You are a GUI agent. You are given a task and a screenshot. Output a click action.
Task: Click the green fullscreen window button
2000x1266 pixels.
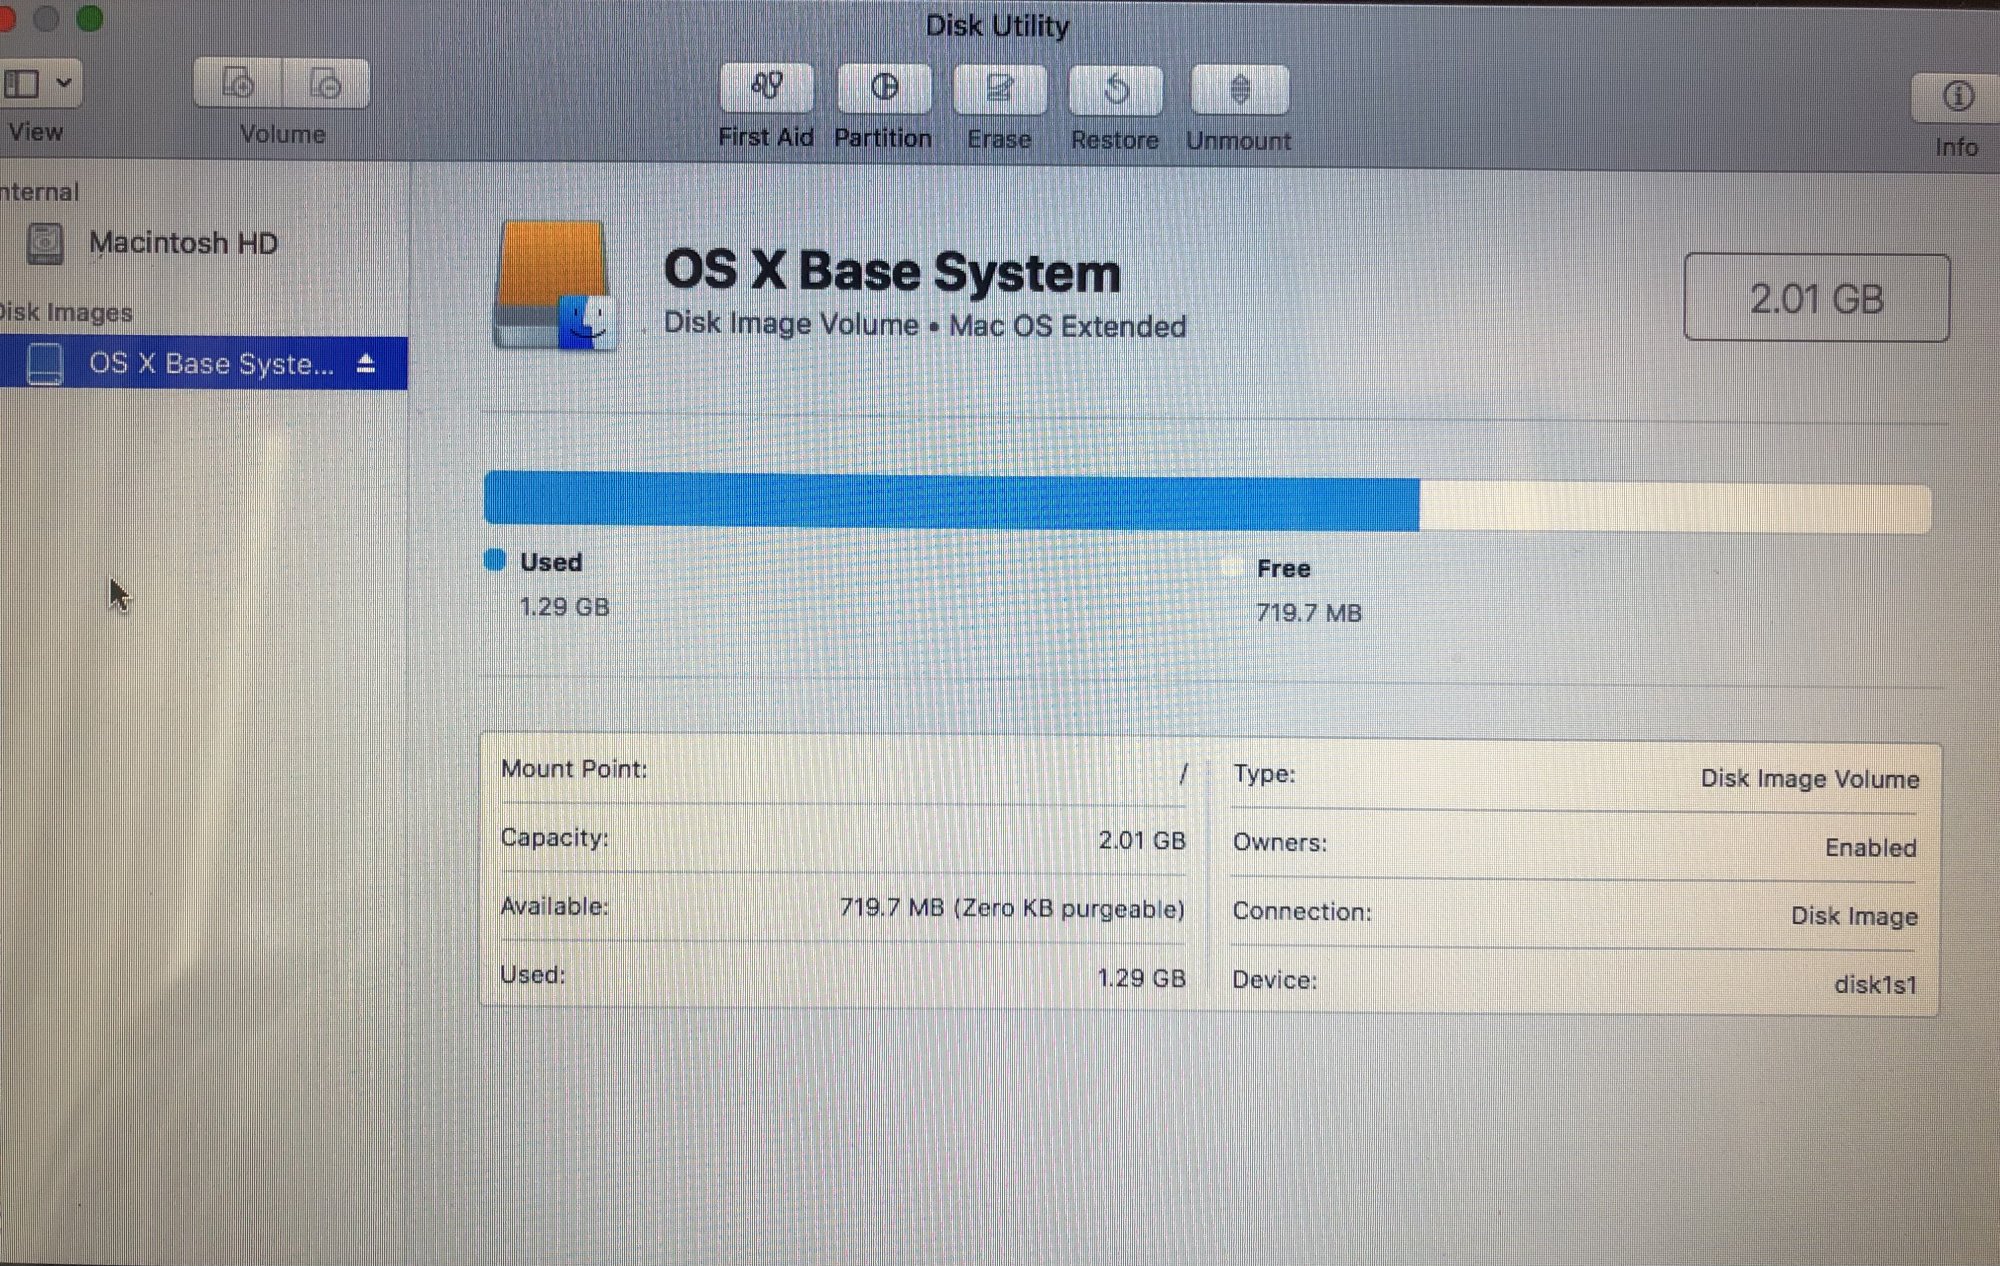tap(90, 18)
